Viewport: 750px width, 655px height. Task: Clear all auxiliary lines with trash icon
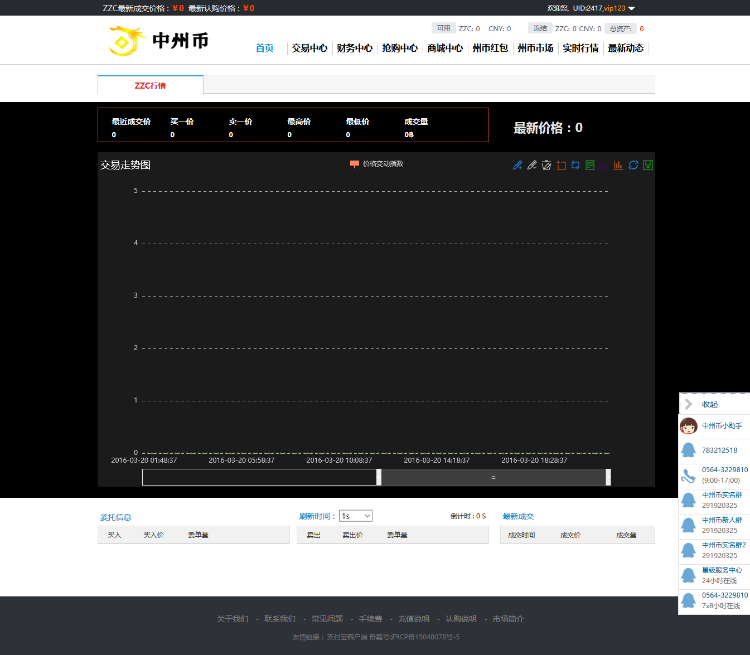(x=546, y=165)
